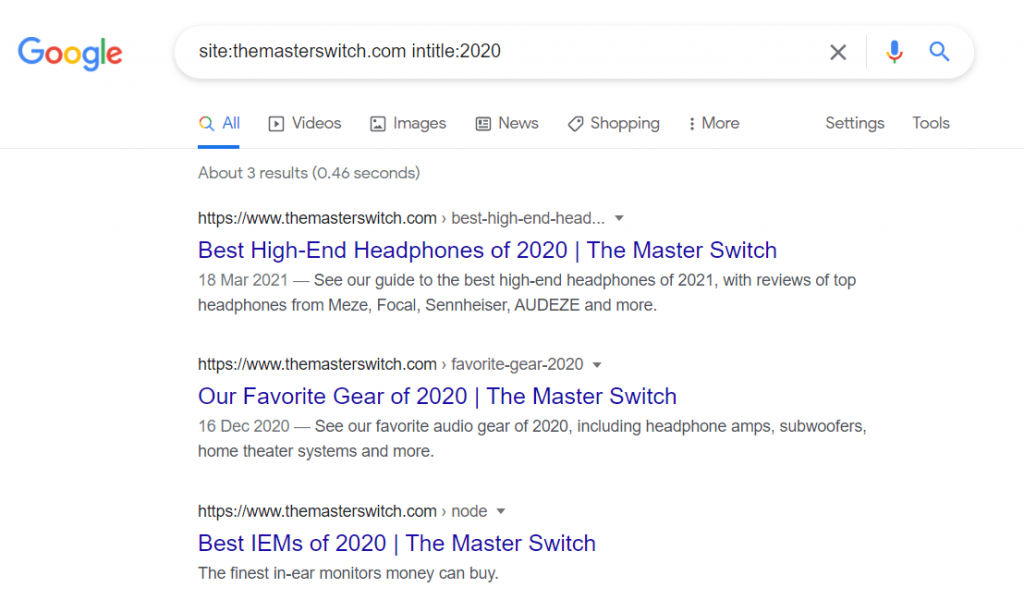
Task: Expand the More search categories menu
Action: click(714, 124)
